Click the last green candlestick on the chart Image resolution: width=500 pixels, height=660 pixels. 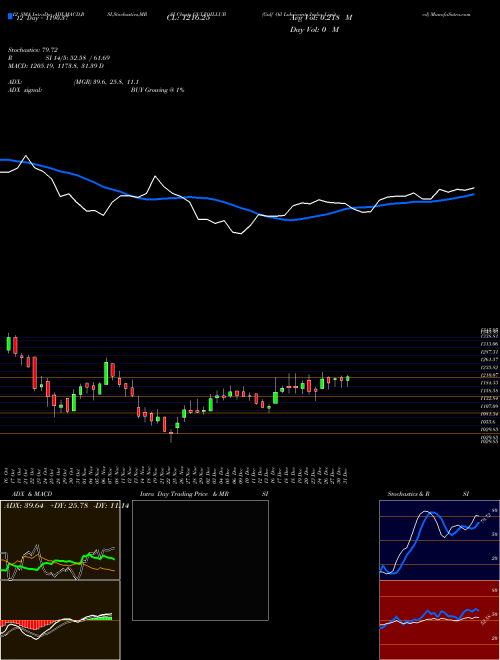point(348,380)
